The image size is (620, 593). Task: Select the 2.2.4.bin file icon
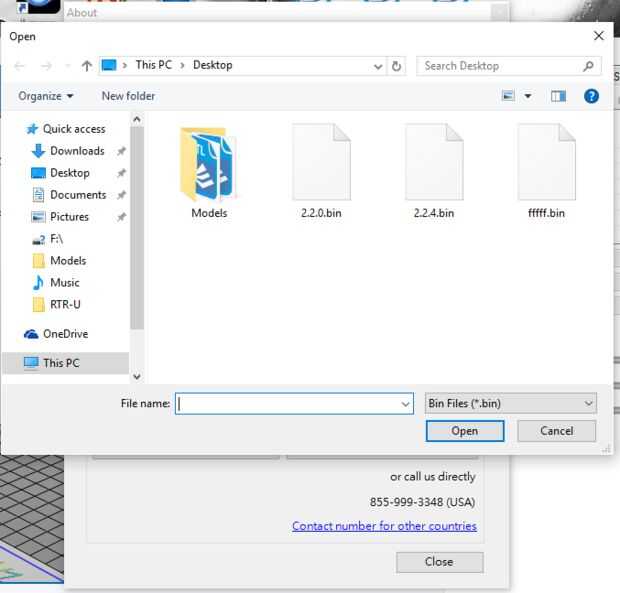coord(434,162)
